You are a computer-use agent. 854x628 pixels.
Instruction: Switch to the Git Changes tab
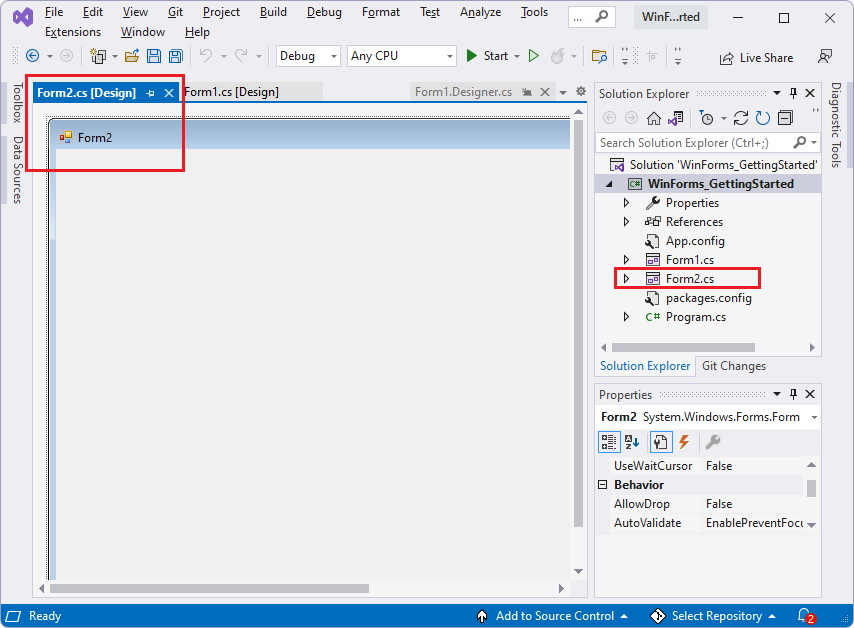tap(733, 366)
